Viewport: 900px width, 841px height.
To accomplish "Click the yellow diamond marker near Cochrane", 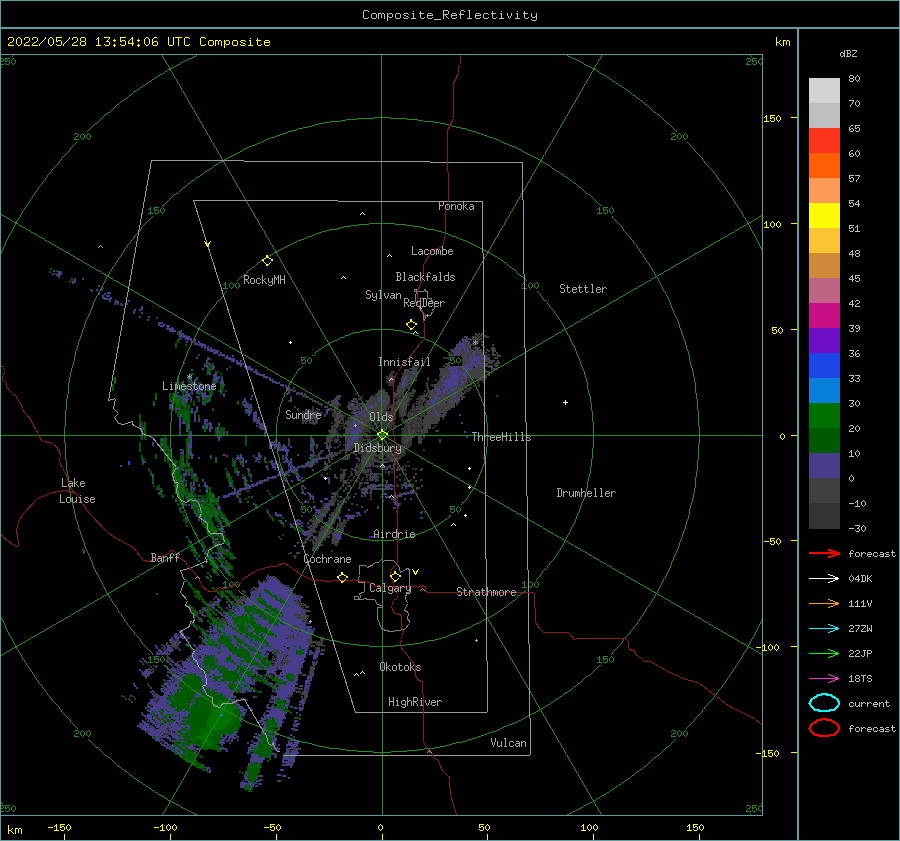I will coord(343,577).
